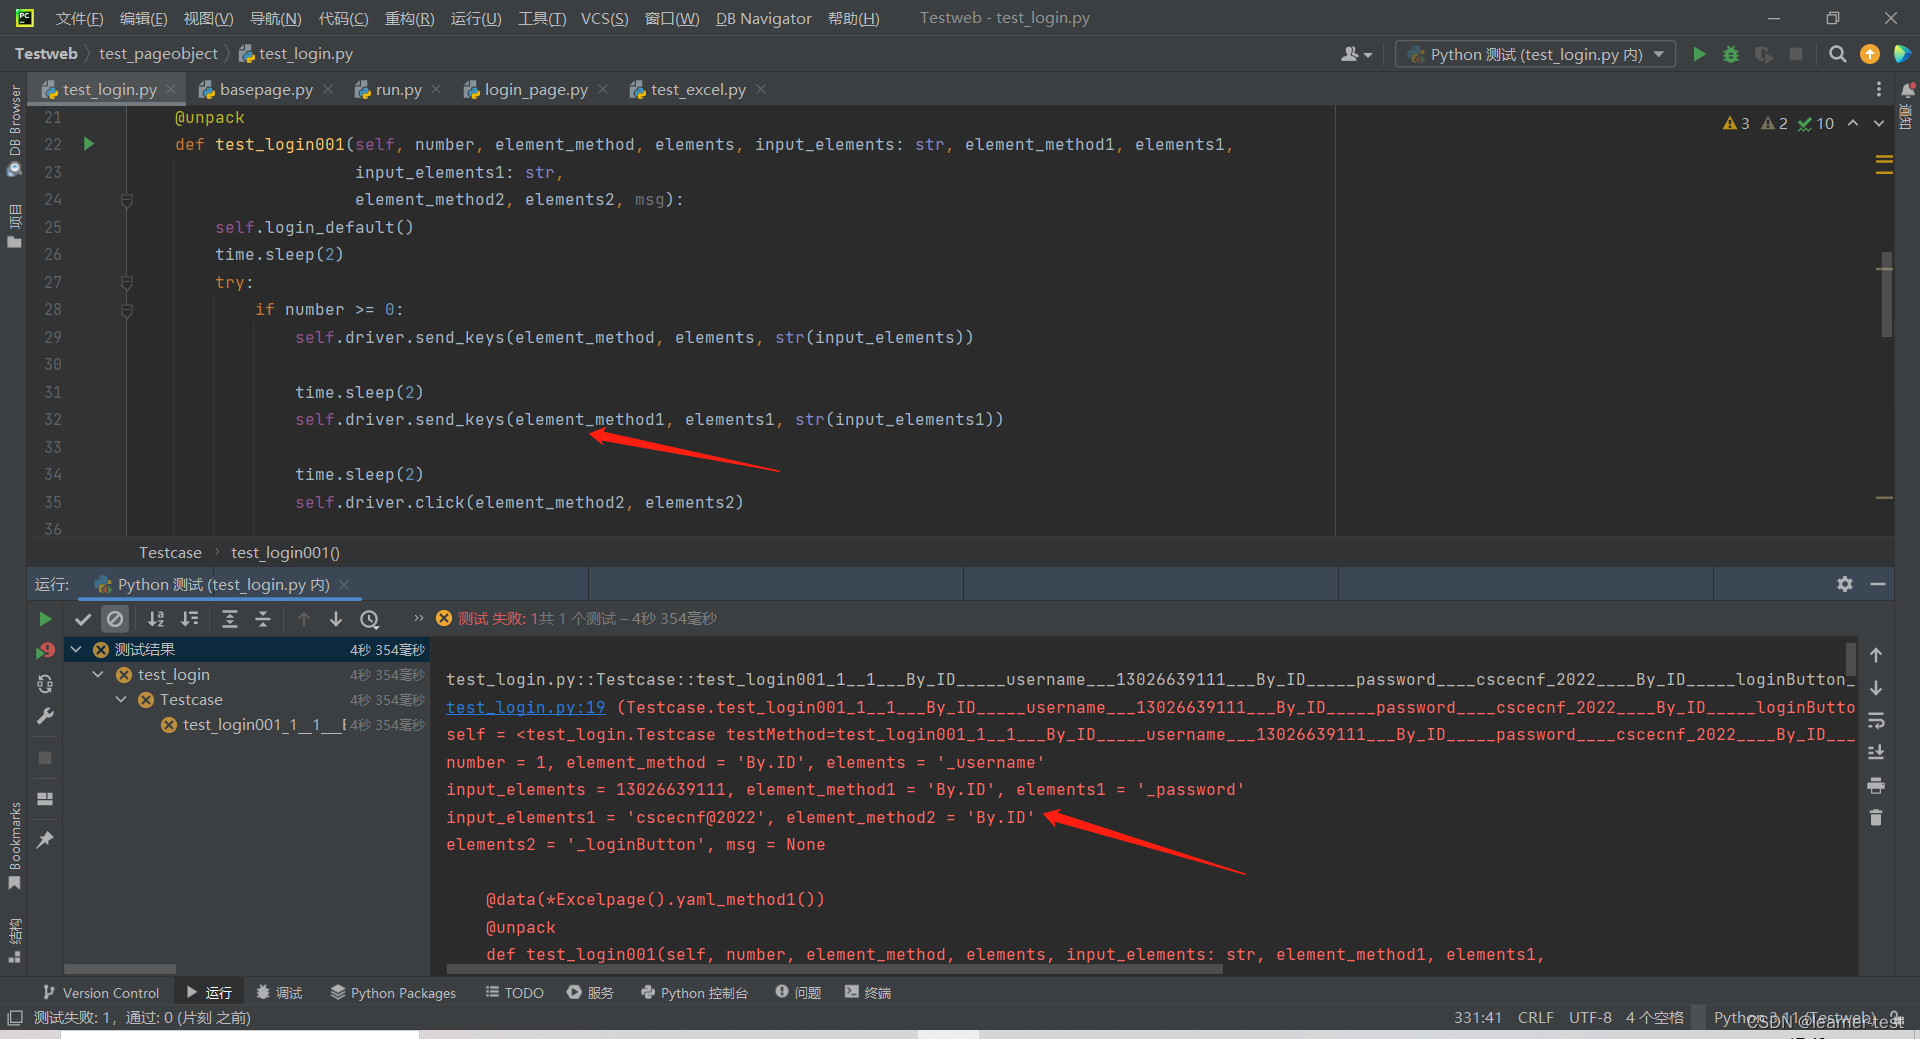Image resolution: width=1920 pixels, height=1039 pixels.
Task: Open run panel settings with the gear icon
Action: [1845, 584]
